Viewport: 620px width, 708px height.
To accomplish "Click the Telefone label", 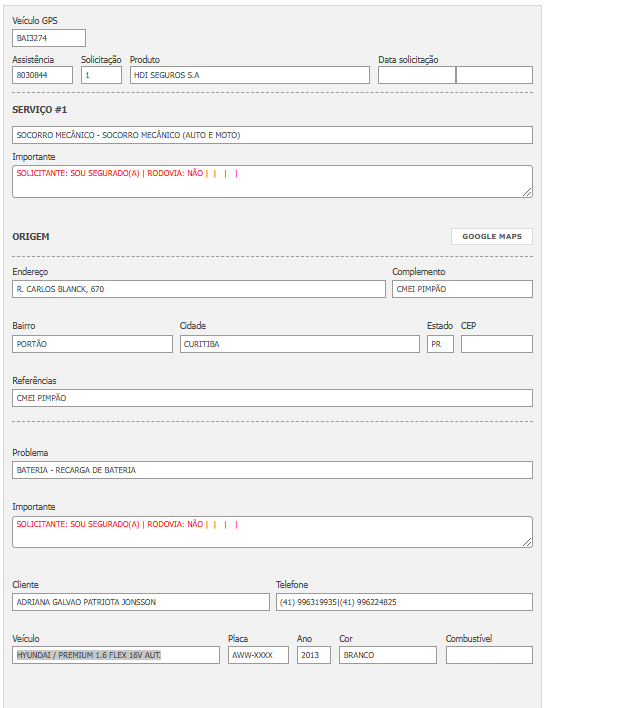I will 292,585.
